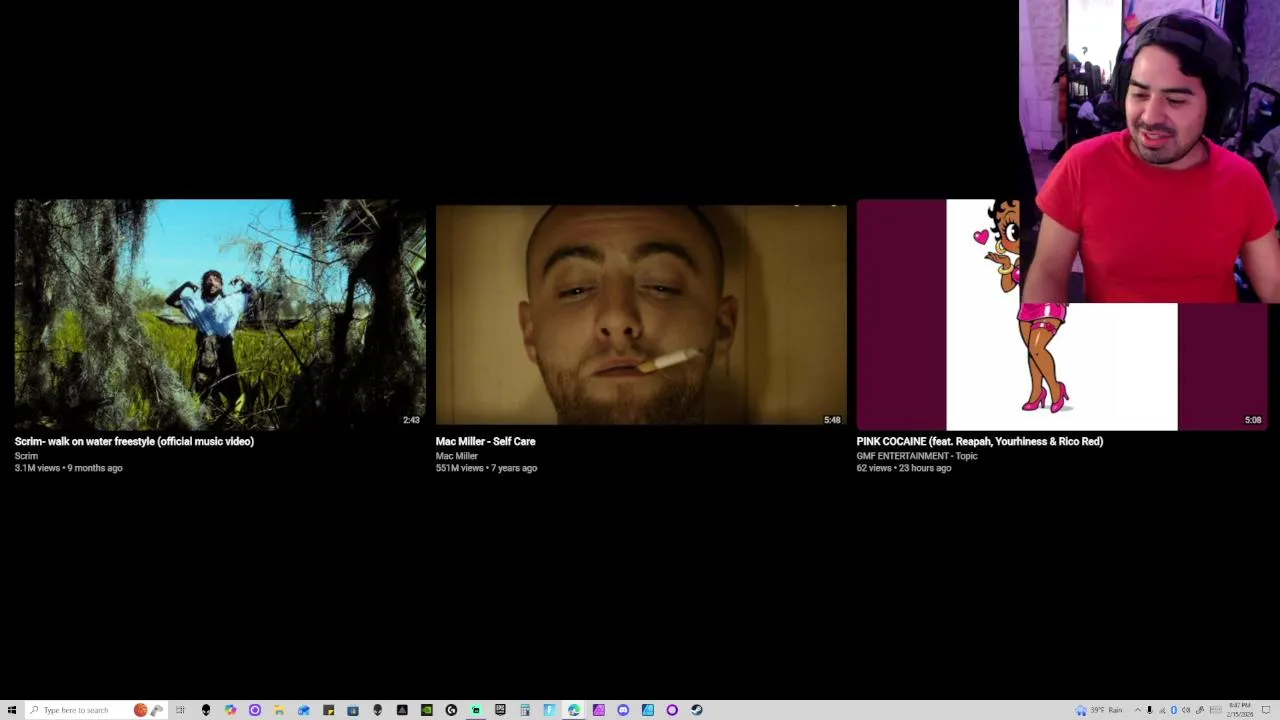Open Sticky Notes from the taskbar
This screenshot has height=720, width=1280.
(x=328, y=710)
